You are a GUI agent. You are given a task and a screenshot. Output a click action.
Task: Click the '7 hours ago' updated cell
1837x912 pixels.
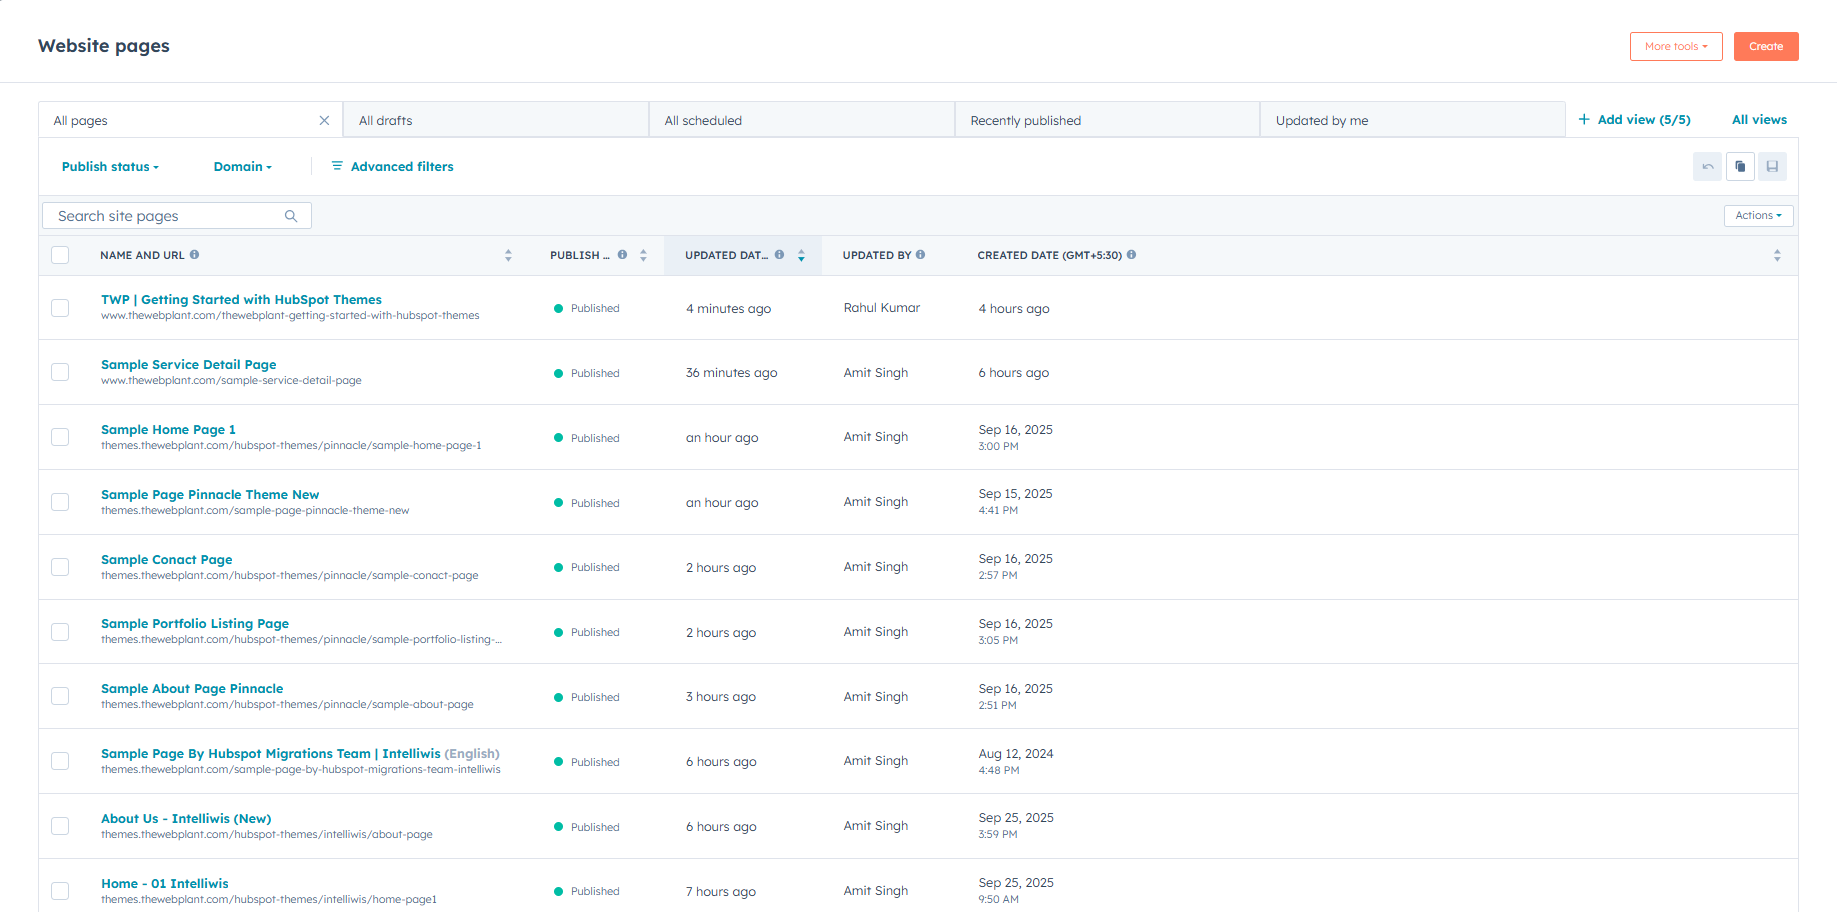pyautogui.click(x=720, y=891)
